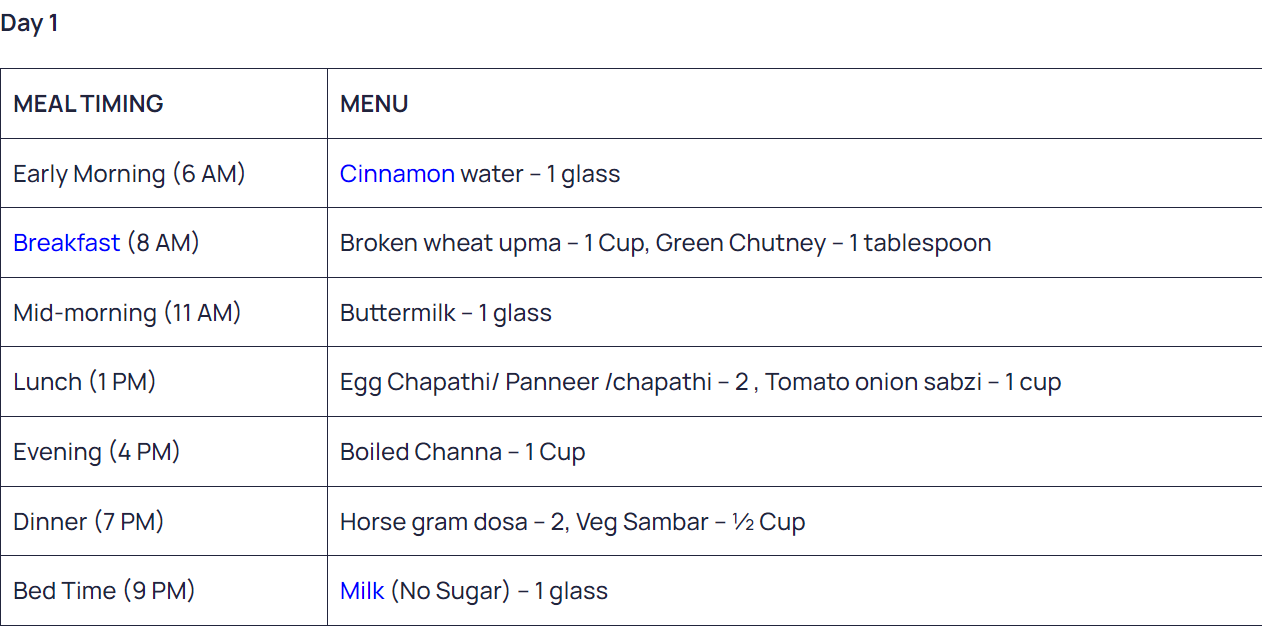Open the Cinnamon link
The width and height of the screenshot is (1262, 635).
click(397, 174)
